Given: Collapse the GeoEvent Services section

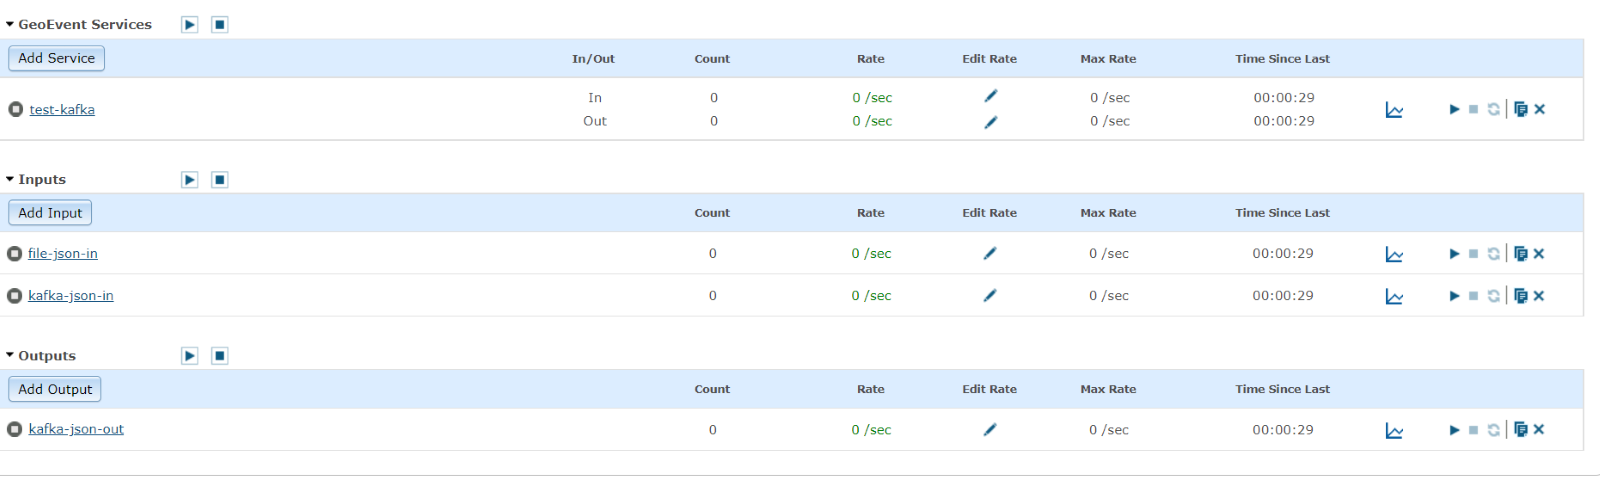Looking at the screenshot, I should tap(10, 24).
